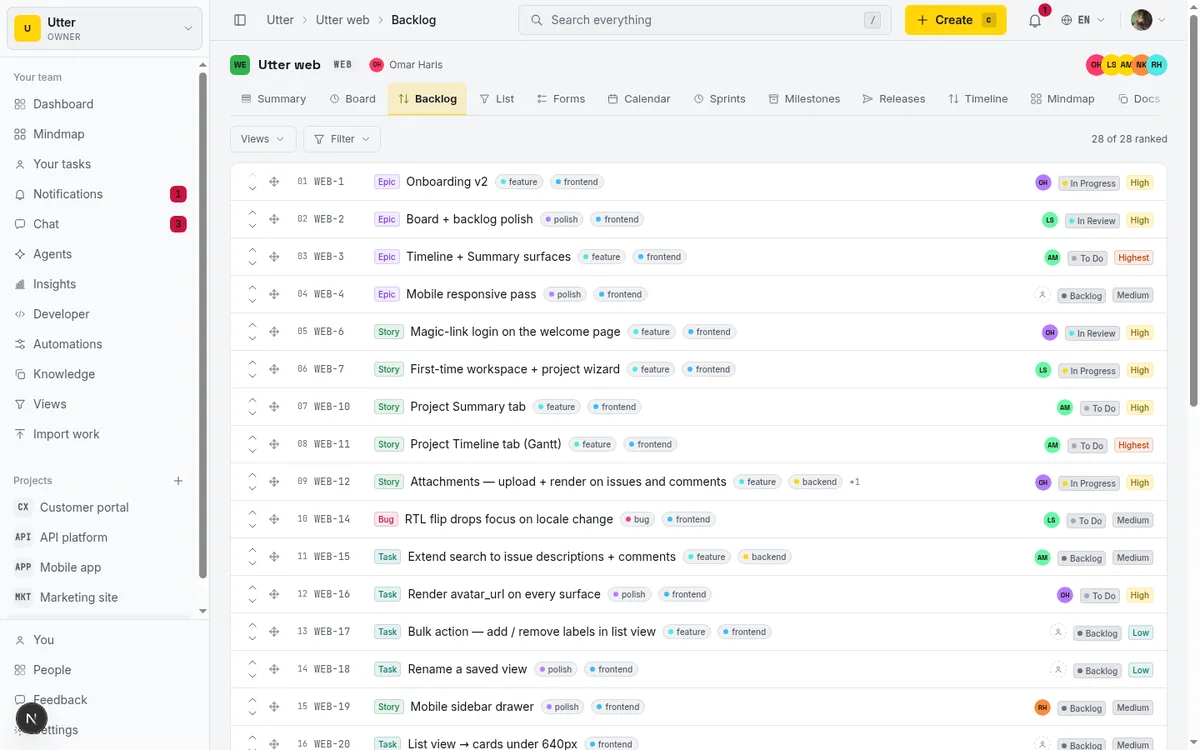This screenshot has height=750, width=1200.
Task: Click the backend label on WEB-15
Action: [764, 557]
